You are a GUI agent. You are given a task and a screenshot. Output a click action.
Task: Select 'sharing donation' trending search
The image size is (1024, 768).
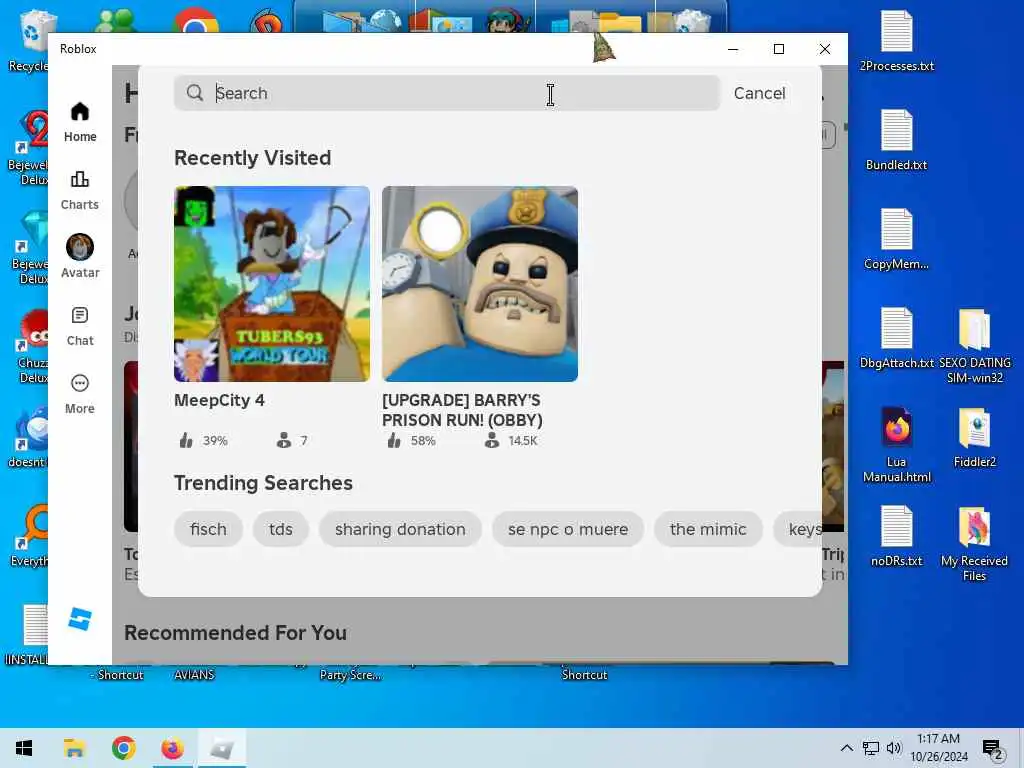click(x=400, y=529)
